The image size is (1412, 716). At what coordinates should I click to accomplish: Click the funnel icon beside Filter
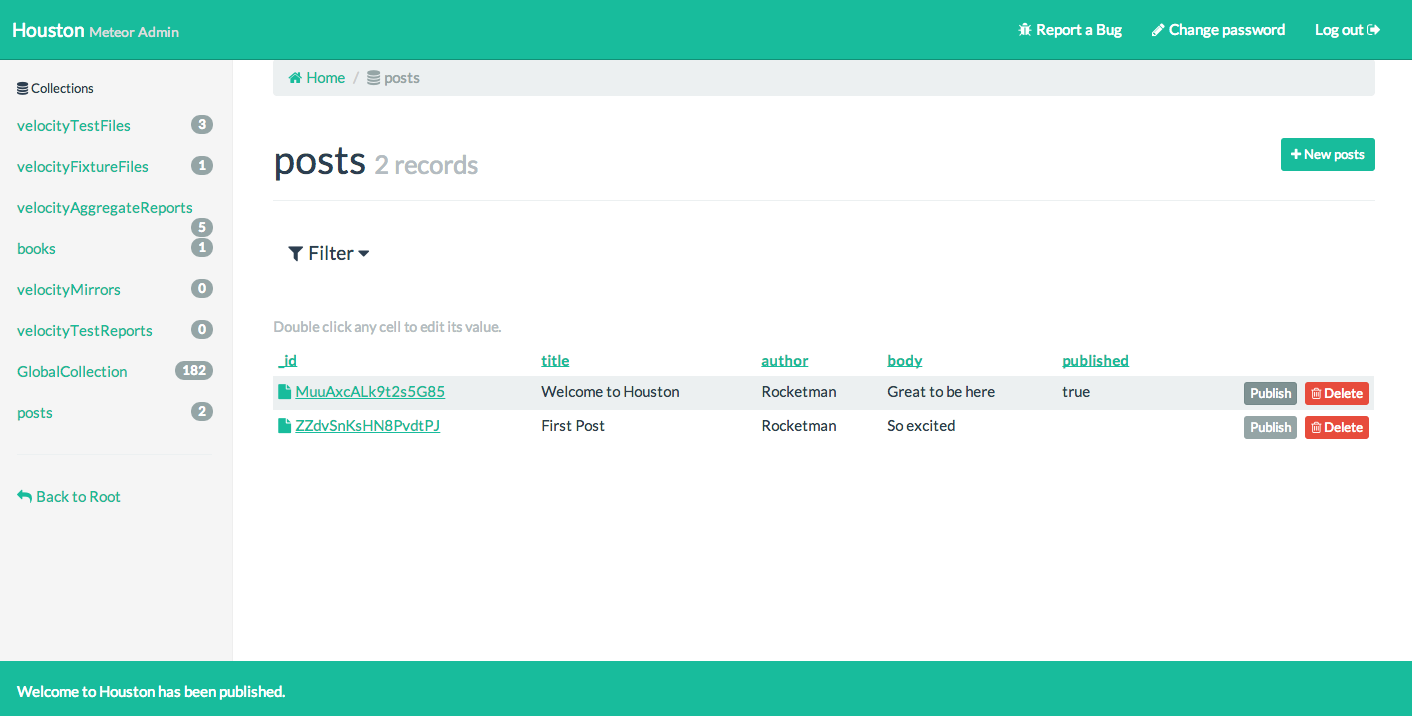click(295, 254)
